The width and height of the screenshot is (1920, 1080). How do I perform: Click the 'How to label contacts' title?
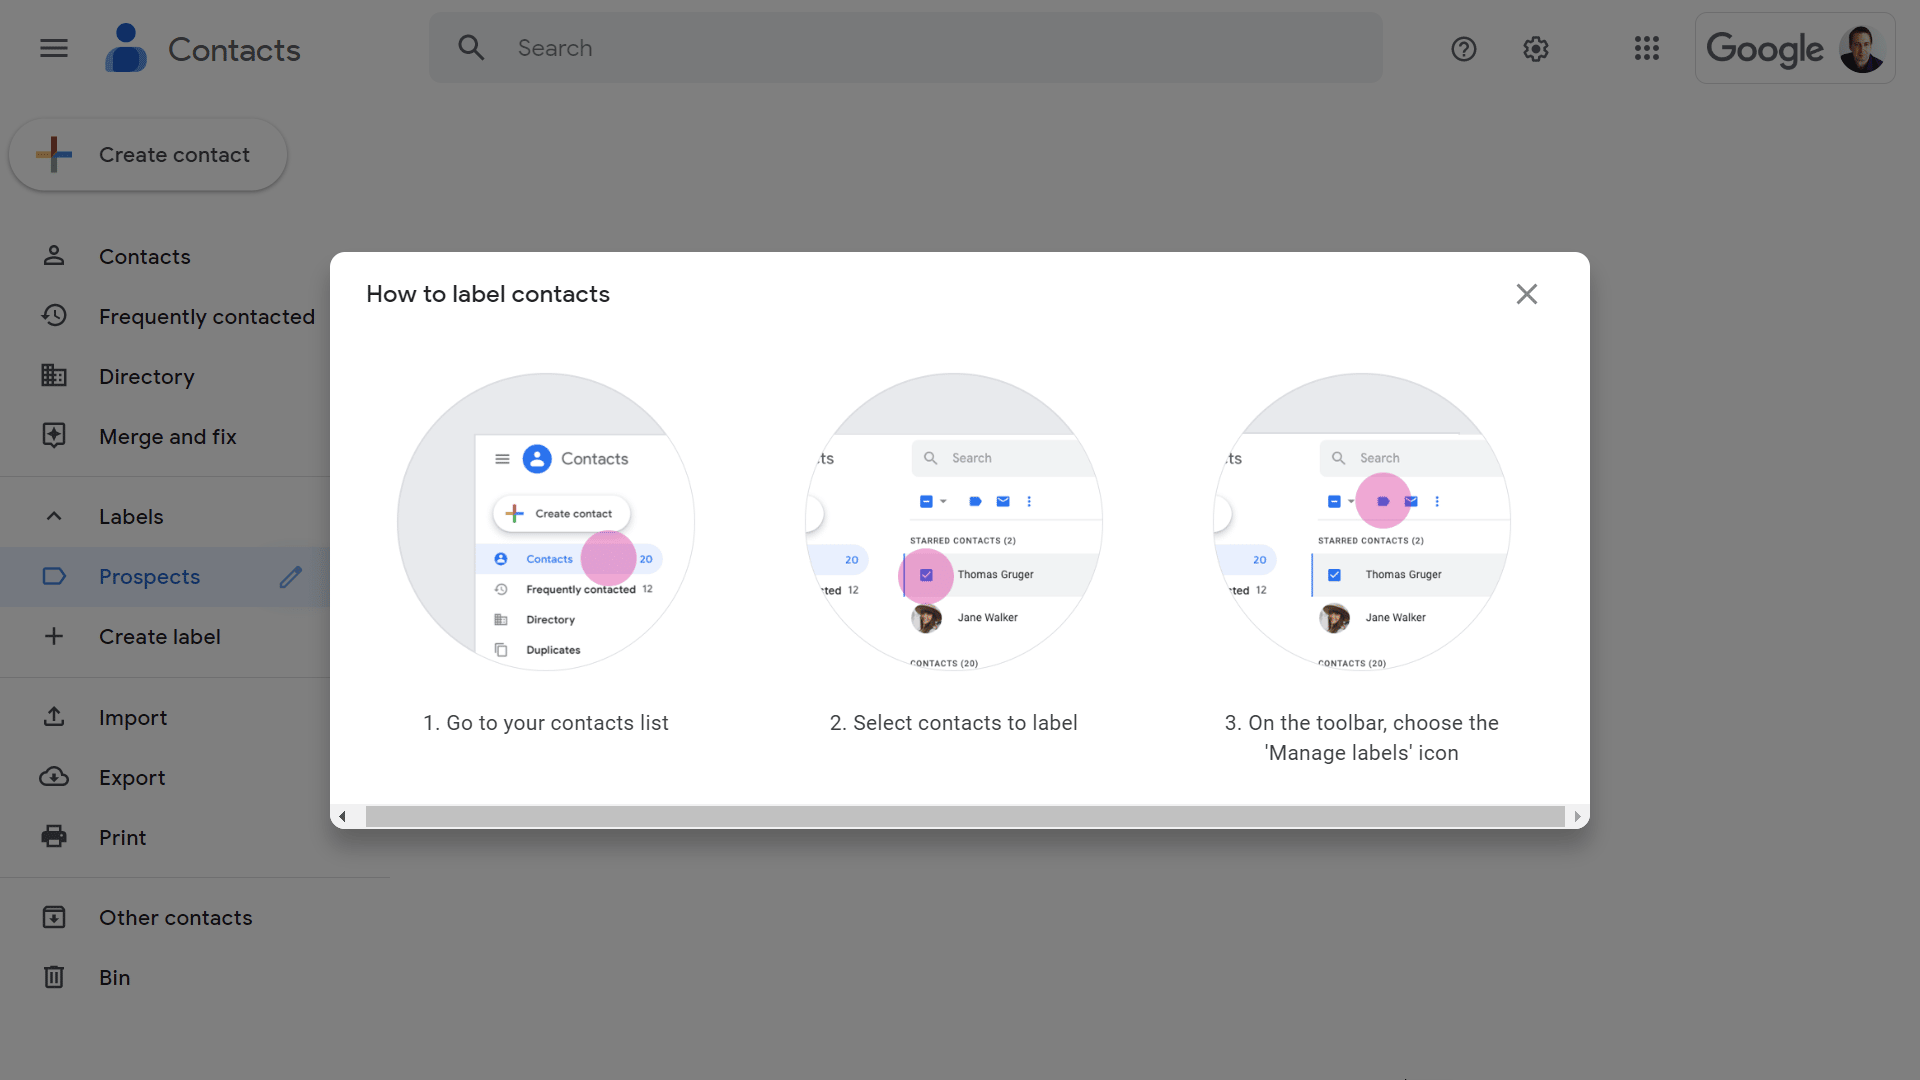[488, 294]
